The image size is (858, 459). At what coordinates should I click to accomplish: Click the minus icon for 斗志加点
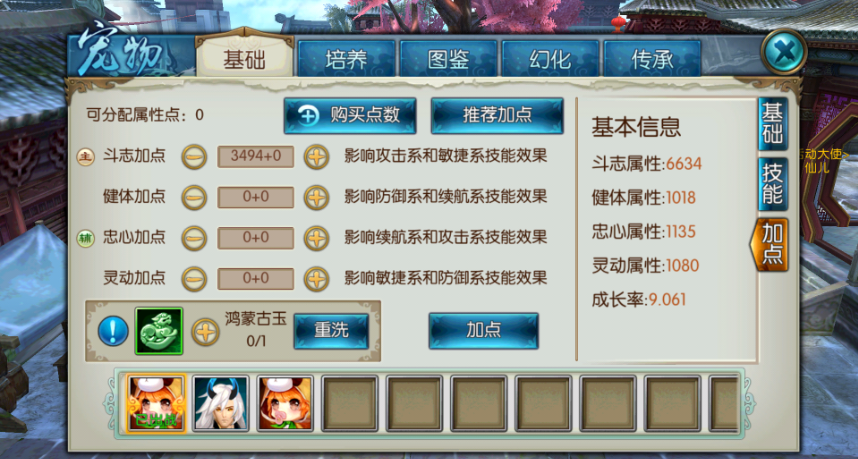[x=194, y=157]
